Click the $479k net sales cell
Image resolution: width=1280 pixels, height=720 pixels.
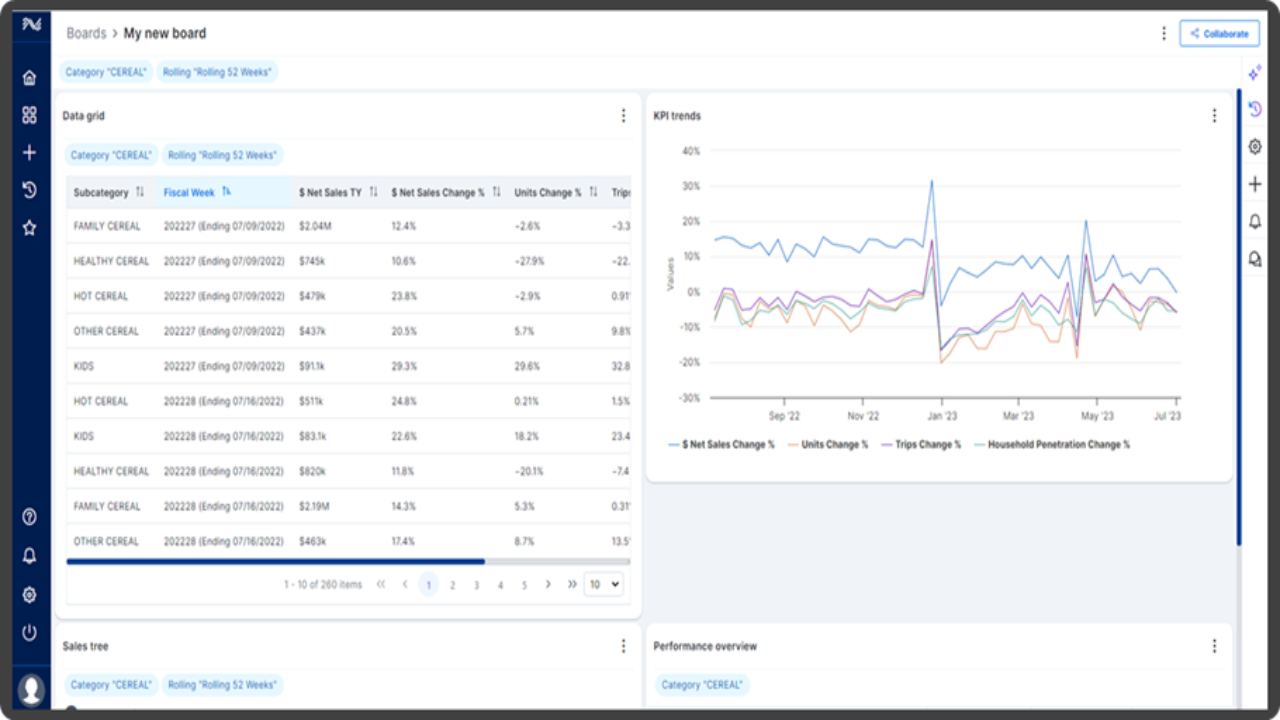(x=311, y=296)
